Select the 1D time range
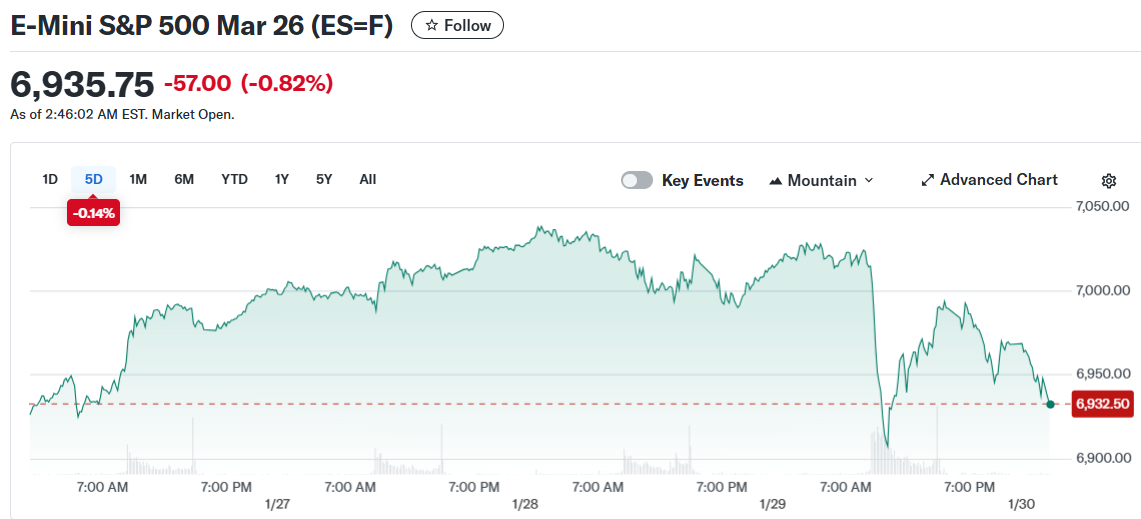1141x519 pixels. pyautogui.click(x=50, y=180)
